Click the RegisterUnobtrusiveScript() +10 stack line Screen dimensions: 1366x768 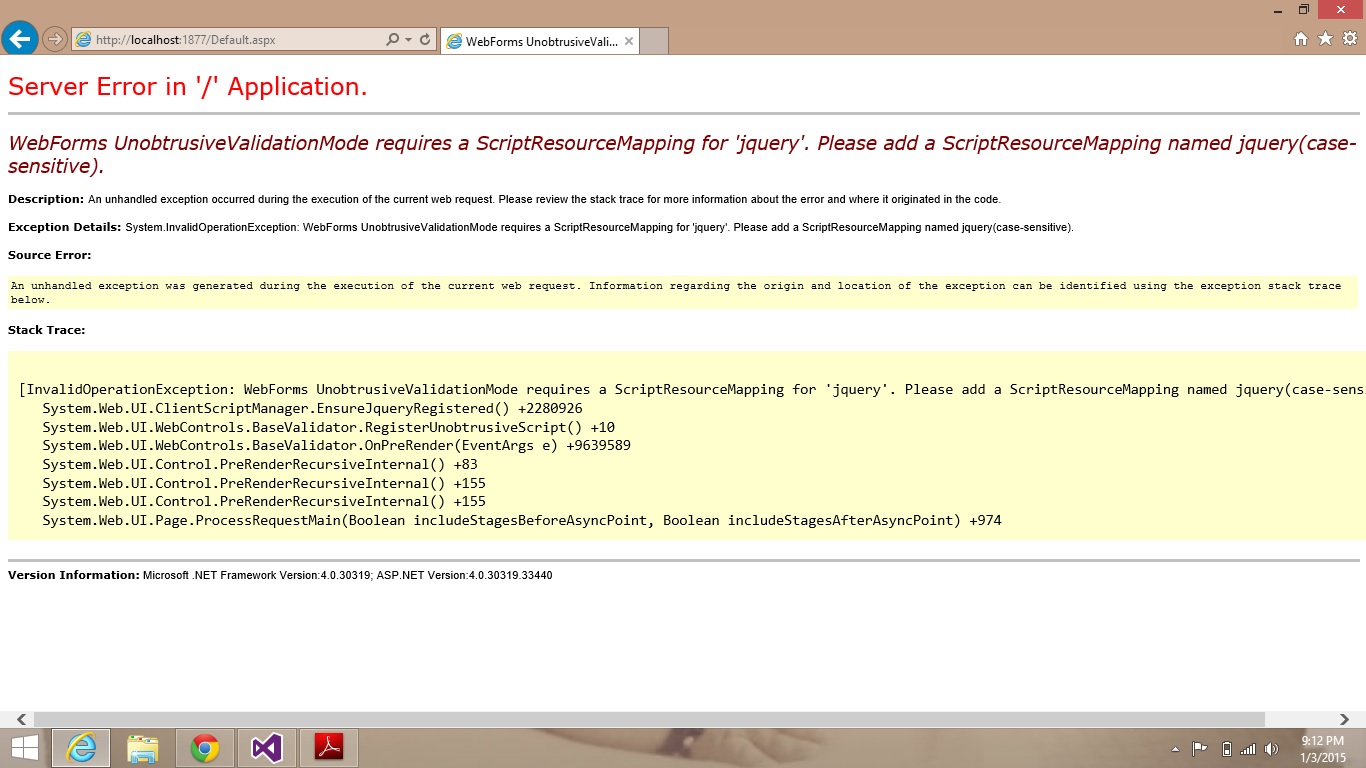coord(328,427)
